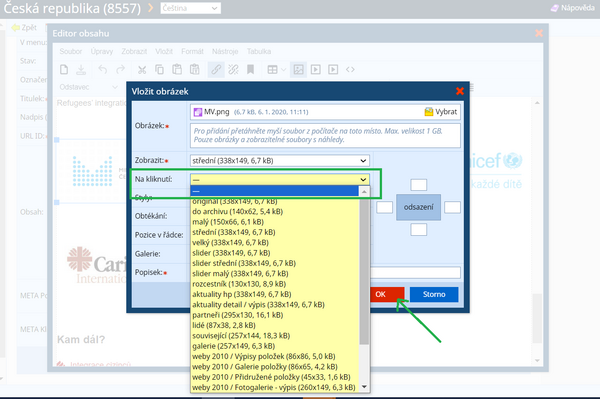600x399 pixels.
Task: Click the new document icon
Action: click(64, 70)
